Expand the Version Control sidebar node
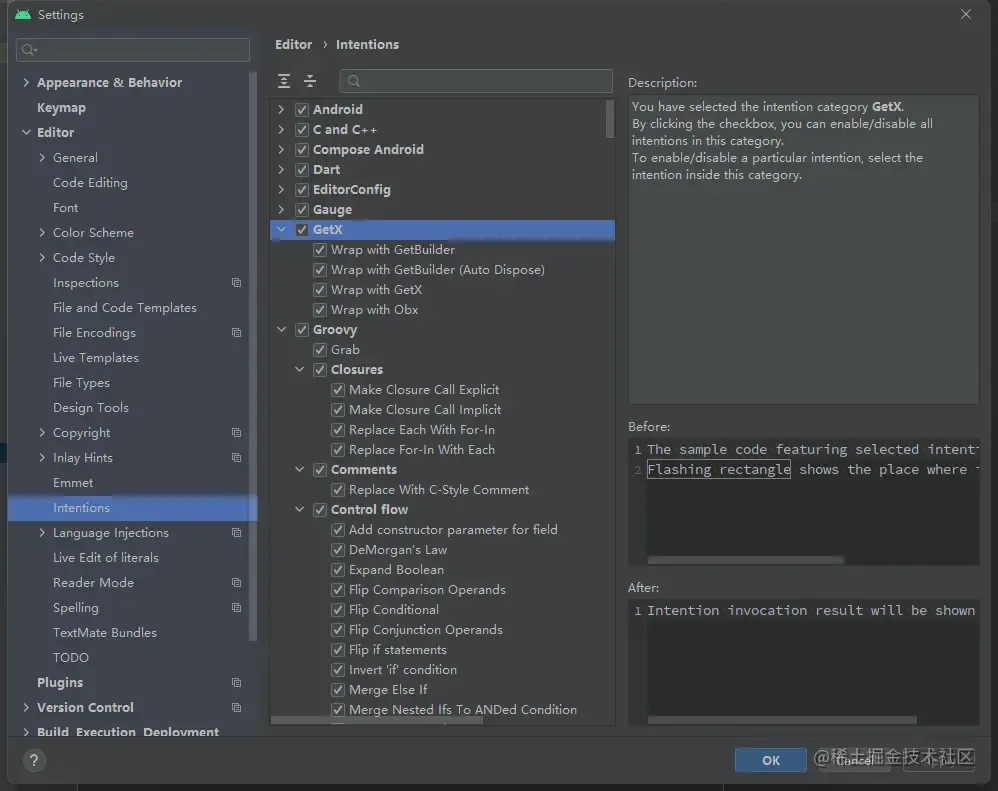 [x=26, y=708]
